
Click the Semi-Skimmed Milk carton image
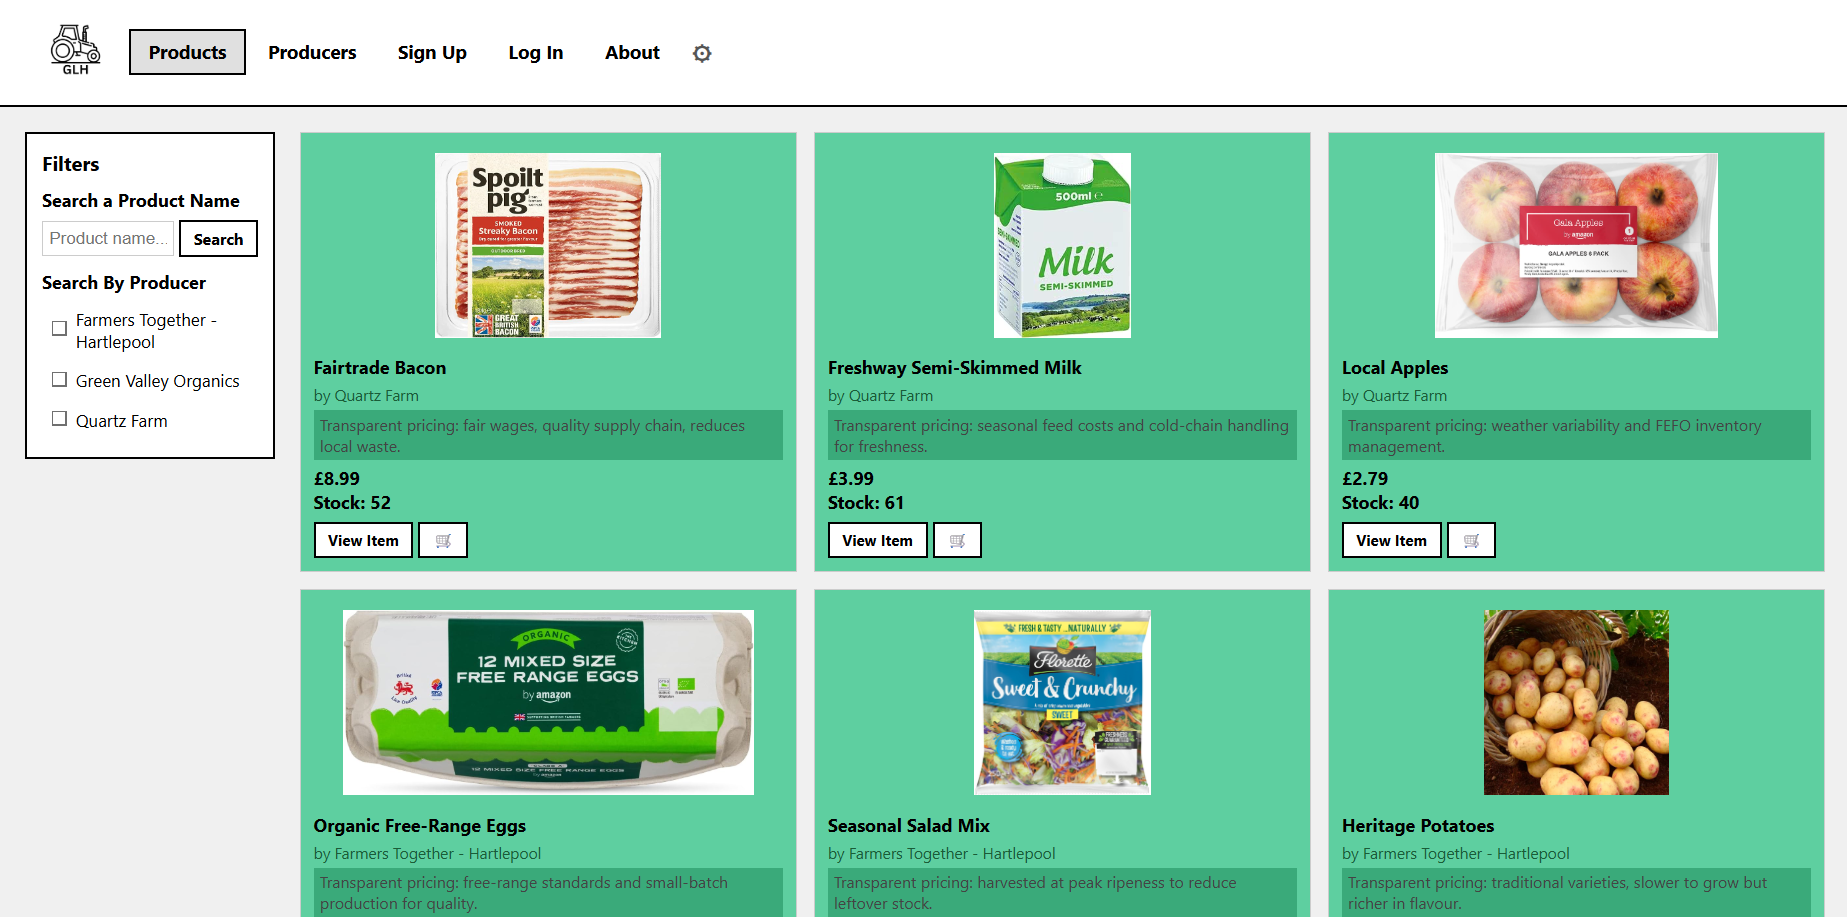click(1062, 245)
